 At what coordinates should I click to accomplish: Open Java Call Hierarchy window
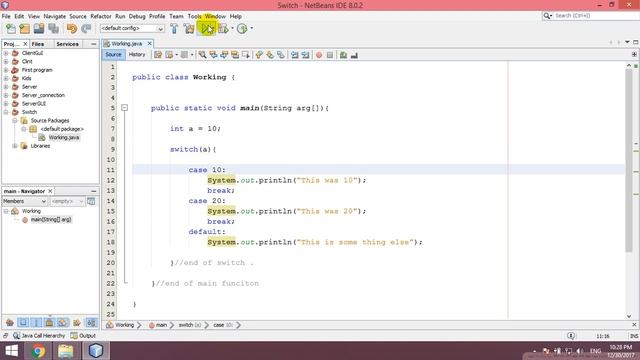[39, 336]
